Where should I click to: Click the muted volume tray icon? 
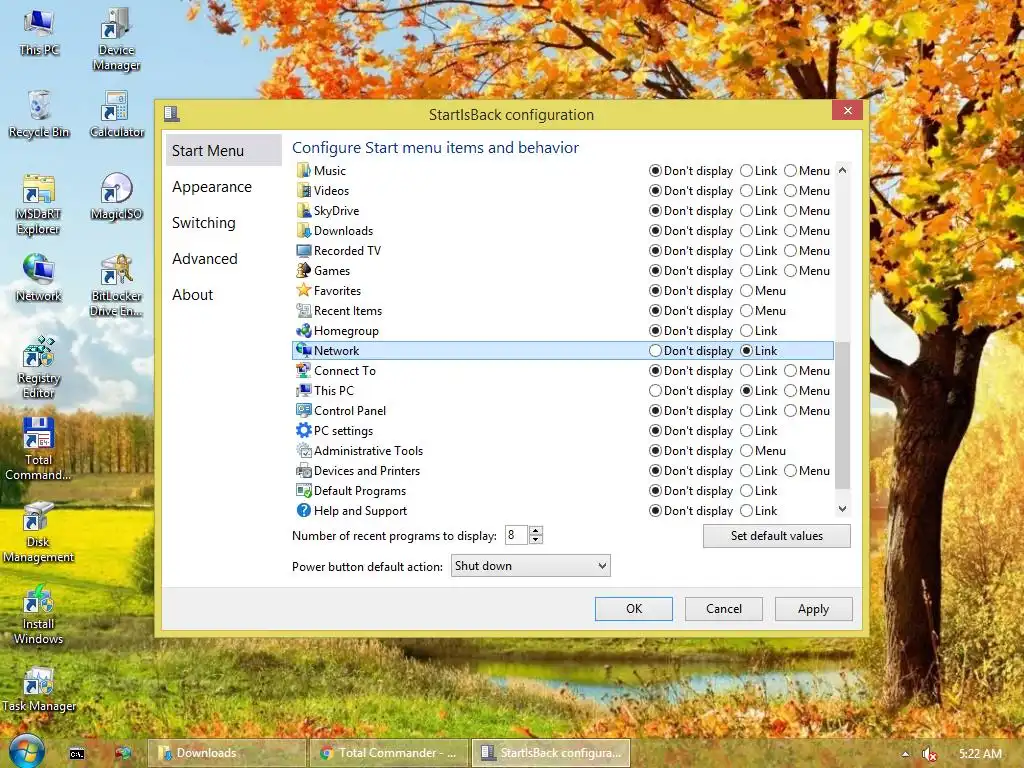tap(929, 754)
